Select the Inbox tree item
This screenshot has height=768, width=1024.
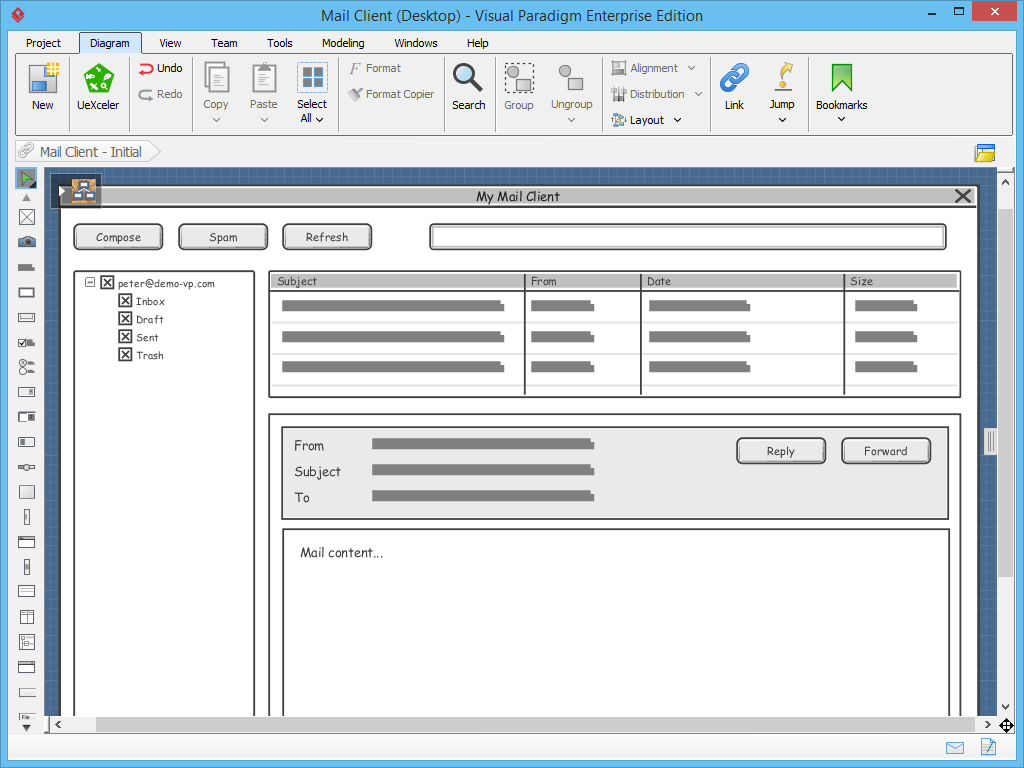coord(142,301)
